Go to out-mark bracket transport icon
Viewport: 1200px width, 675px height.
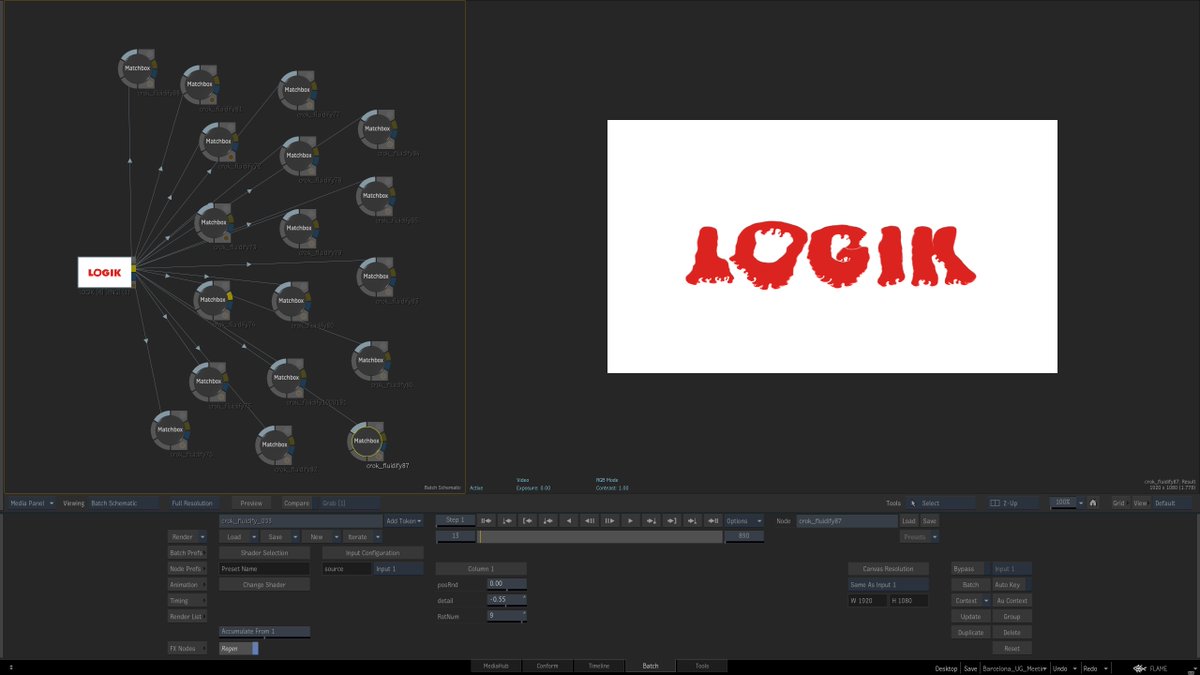(672, 520)
